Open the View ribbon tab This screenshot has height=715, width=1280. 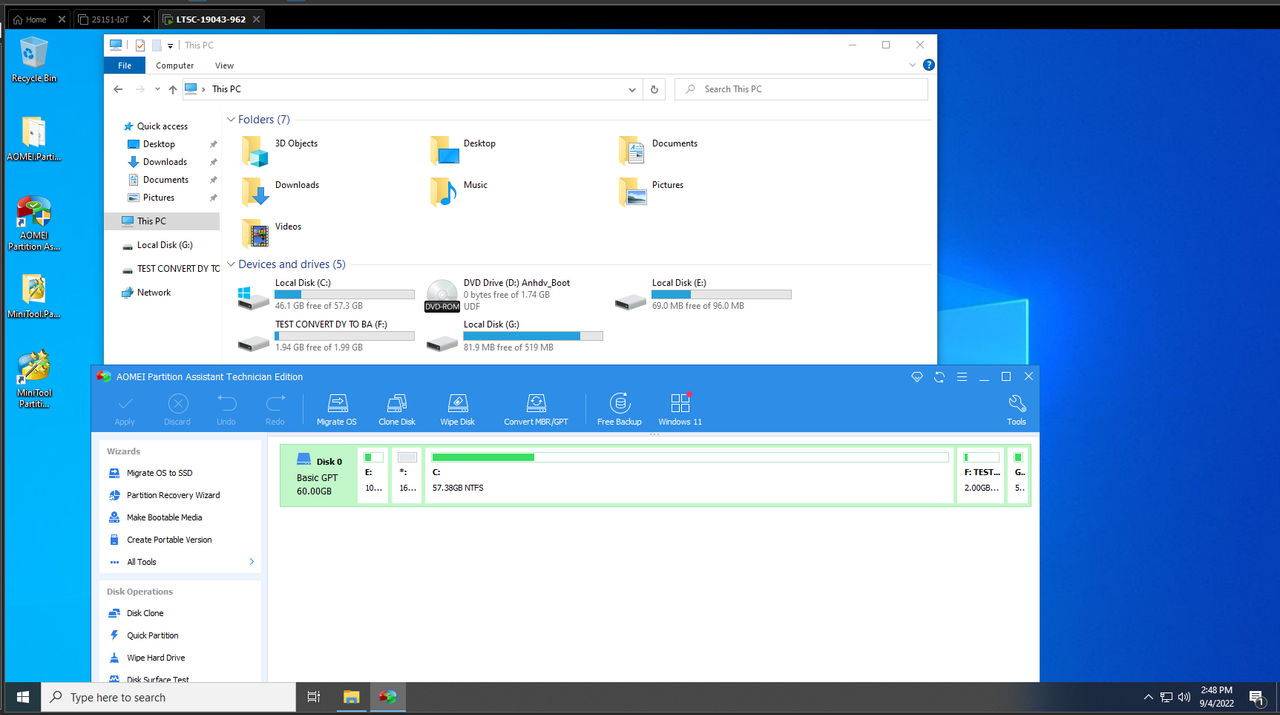pos(224,66)
